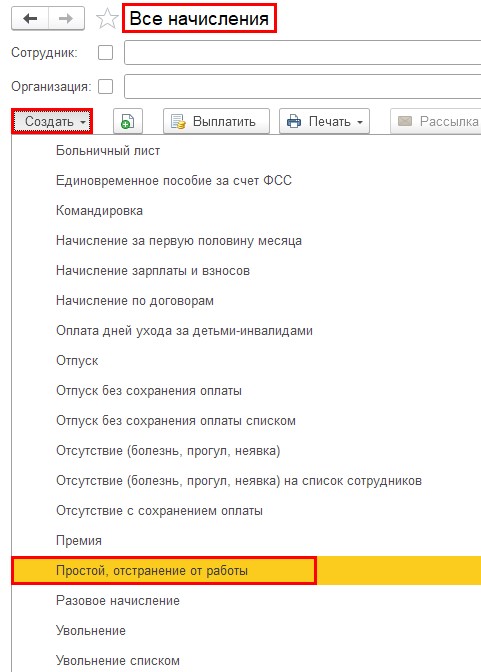
Task: Open the Печать dropdown arrow
Action: click(360, 122)
